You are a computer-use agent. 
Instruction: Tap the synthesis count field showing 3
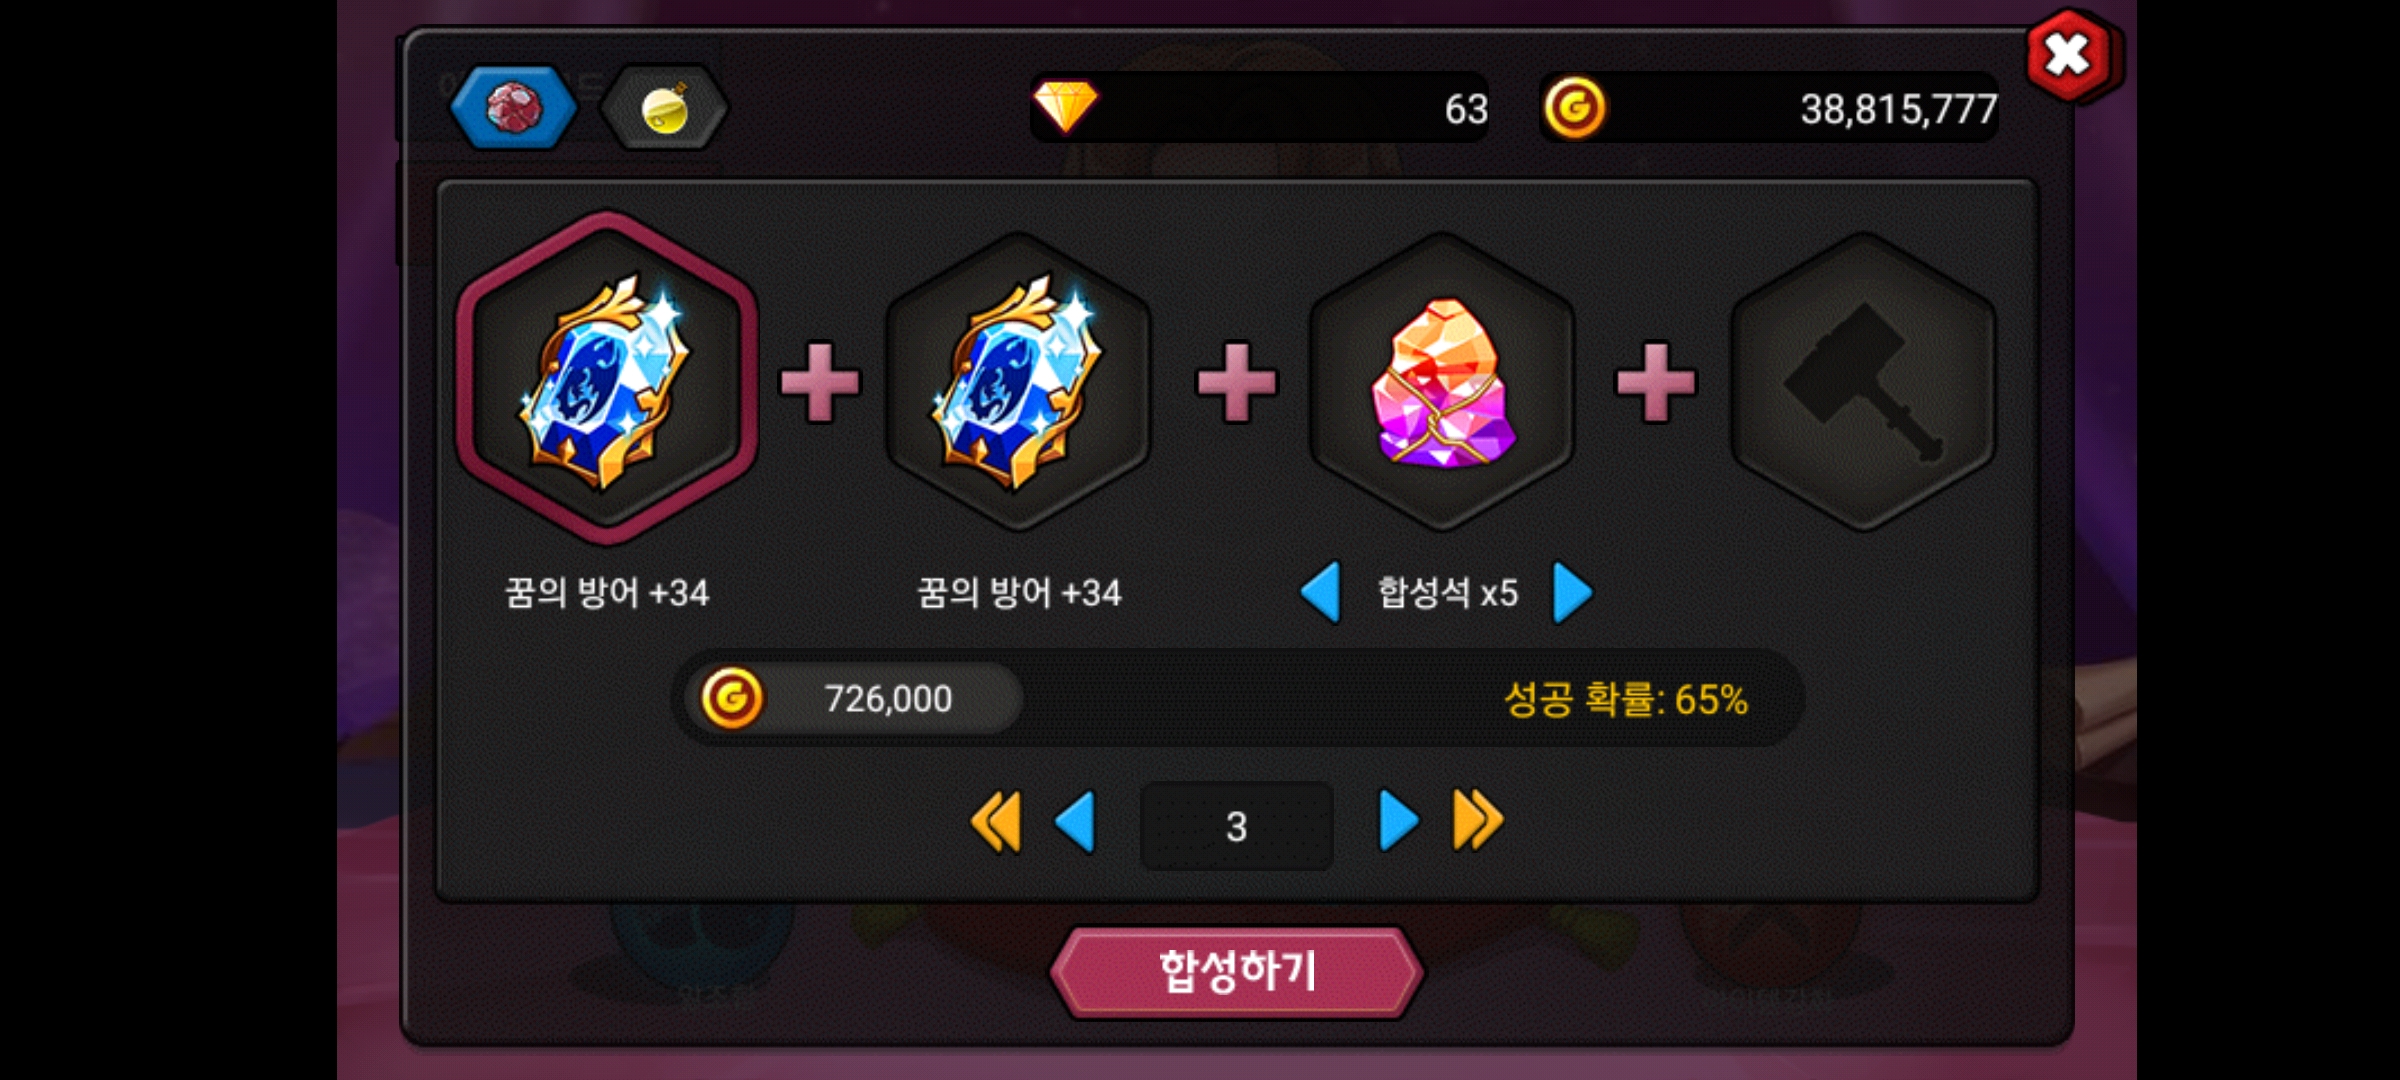pos(1237,826)
